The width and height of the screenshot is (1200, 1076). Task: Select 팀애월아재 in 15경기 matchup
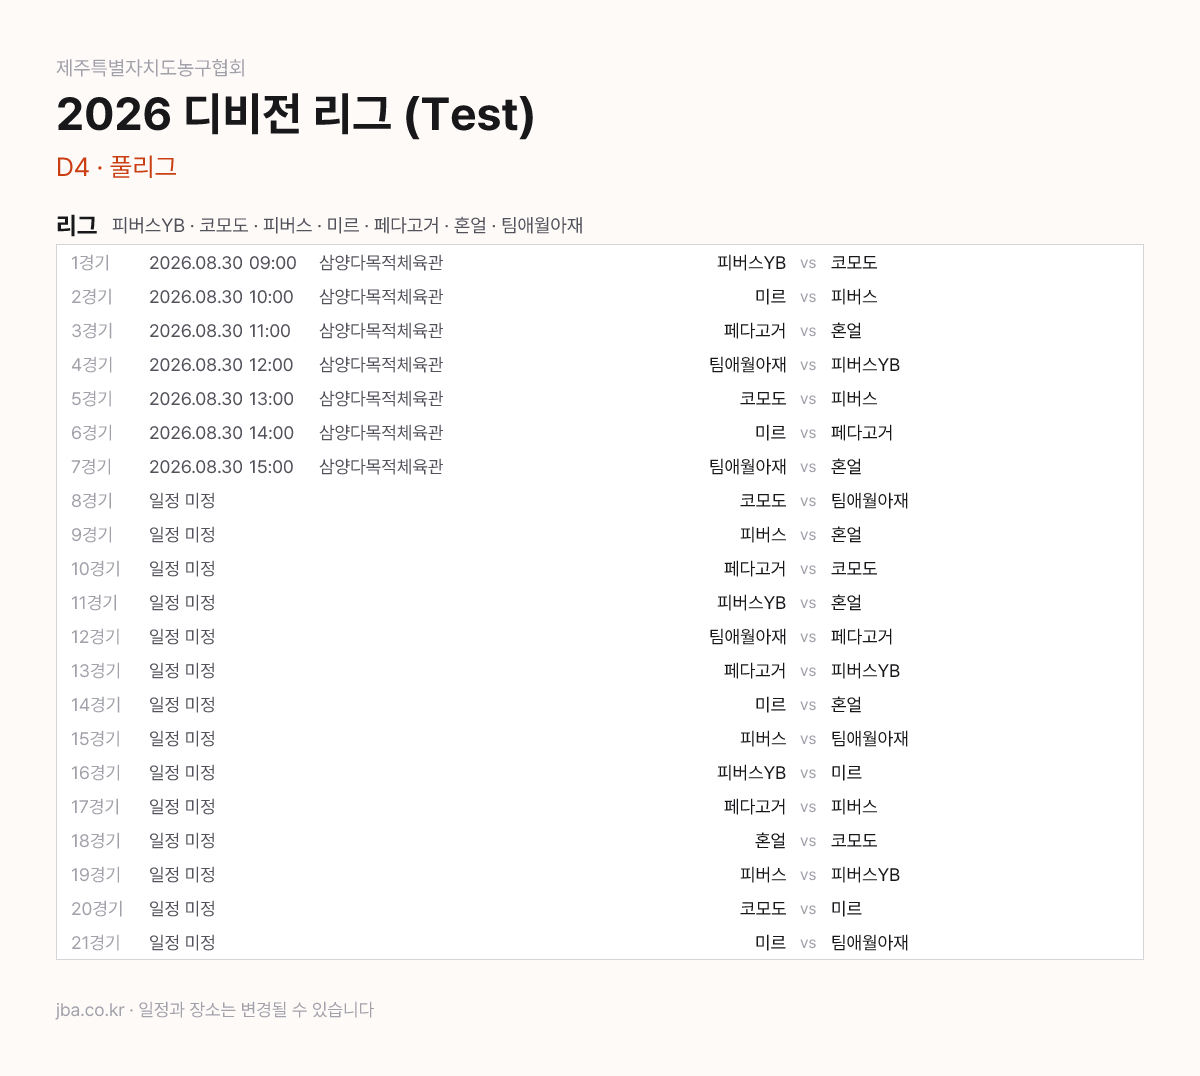(870, 739)
